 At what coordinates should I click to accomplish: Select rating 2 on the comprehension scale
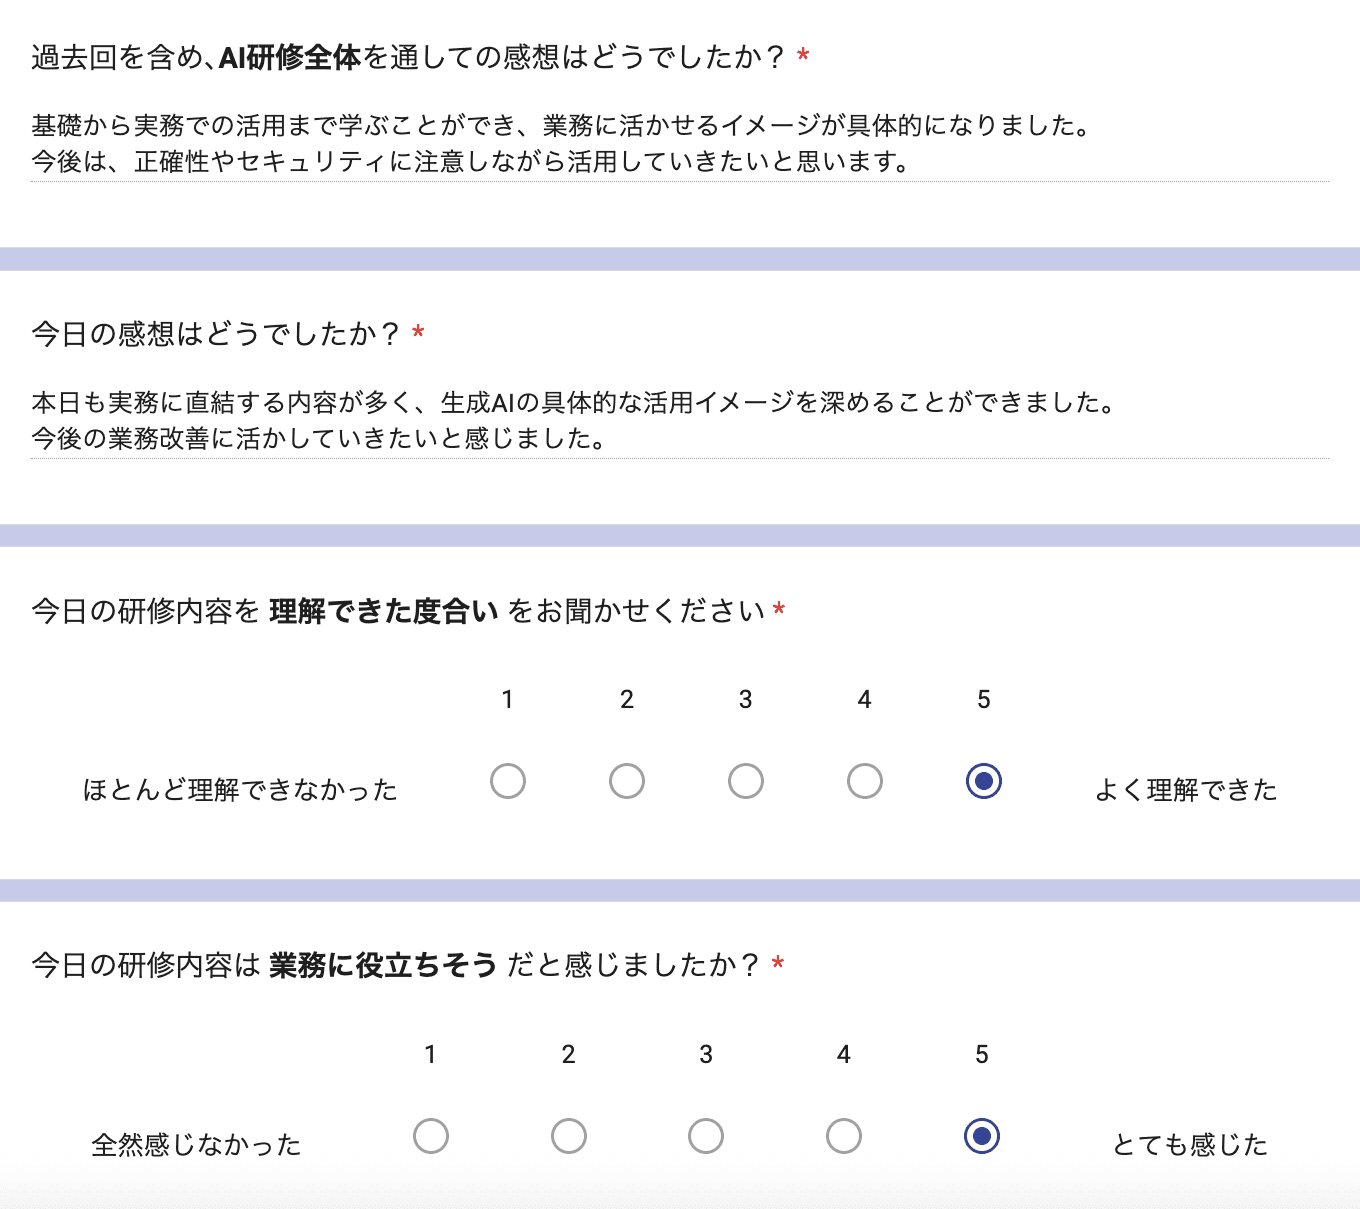click(627, 781)
